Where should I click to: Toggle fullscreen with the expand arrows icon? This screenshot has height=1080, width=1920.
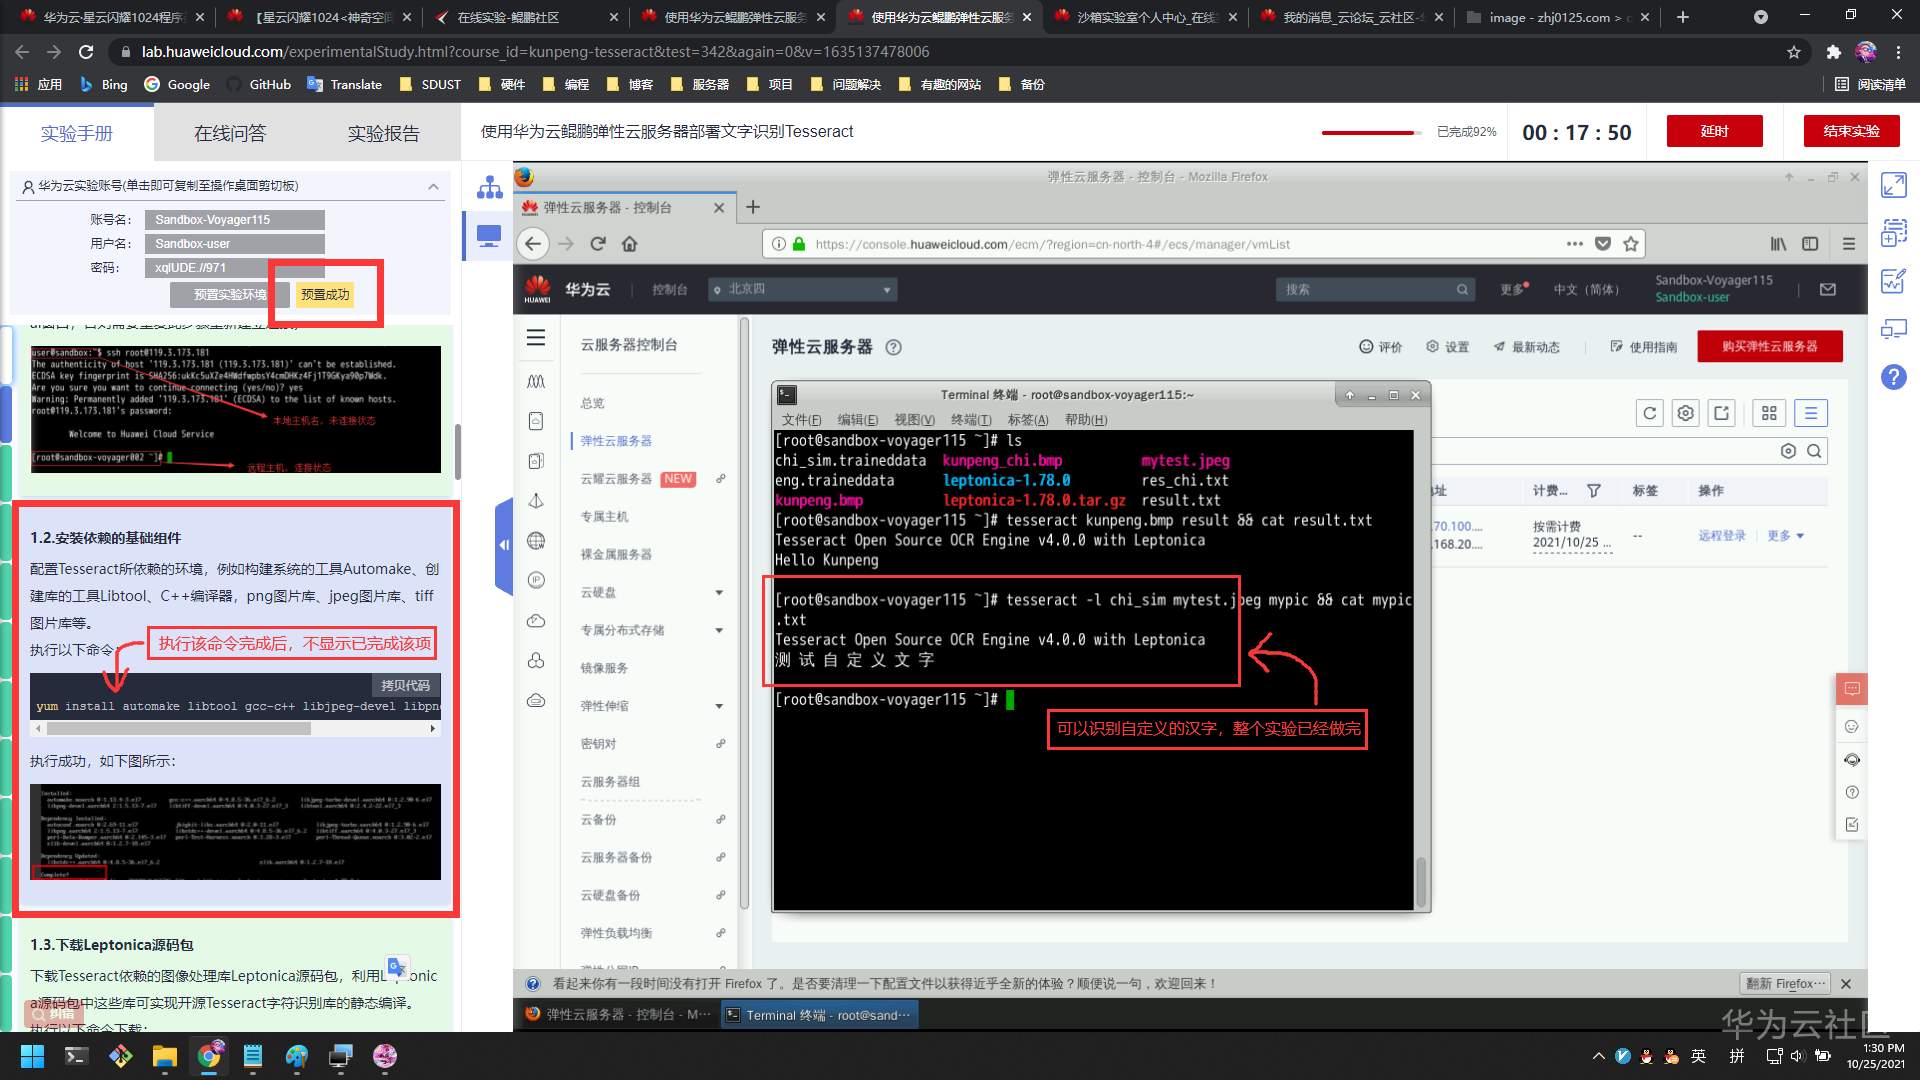[x=1894, y=185]
